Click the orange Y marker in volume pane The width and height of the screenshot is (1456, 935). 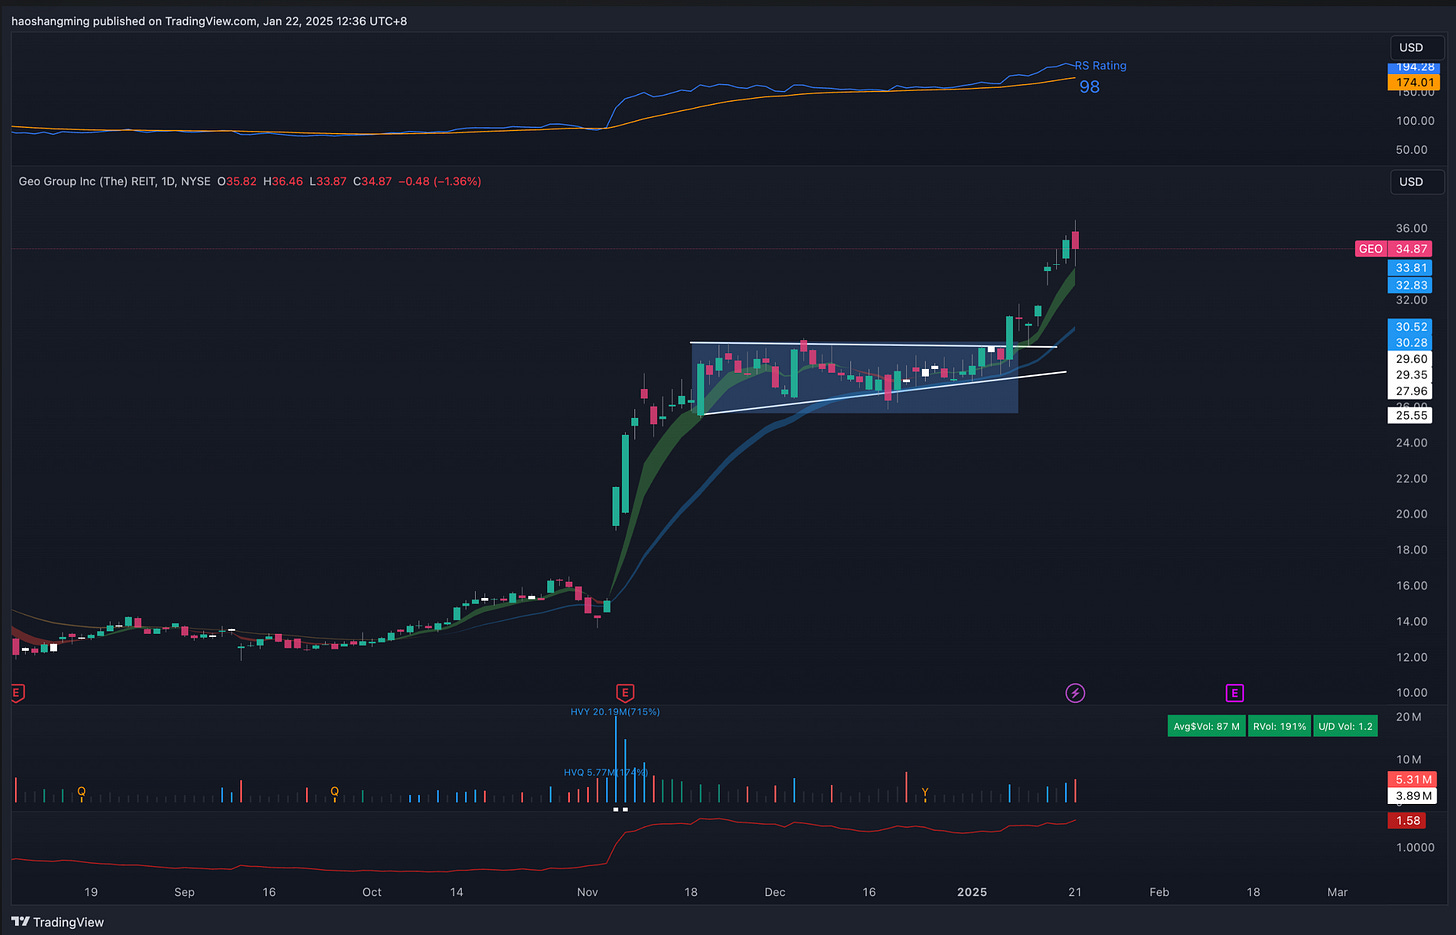click(x=925, y=793)
